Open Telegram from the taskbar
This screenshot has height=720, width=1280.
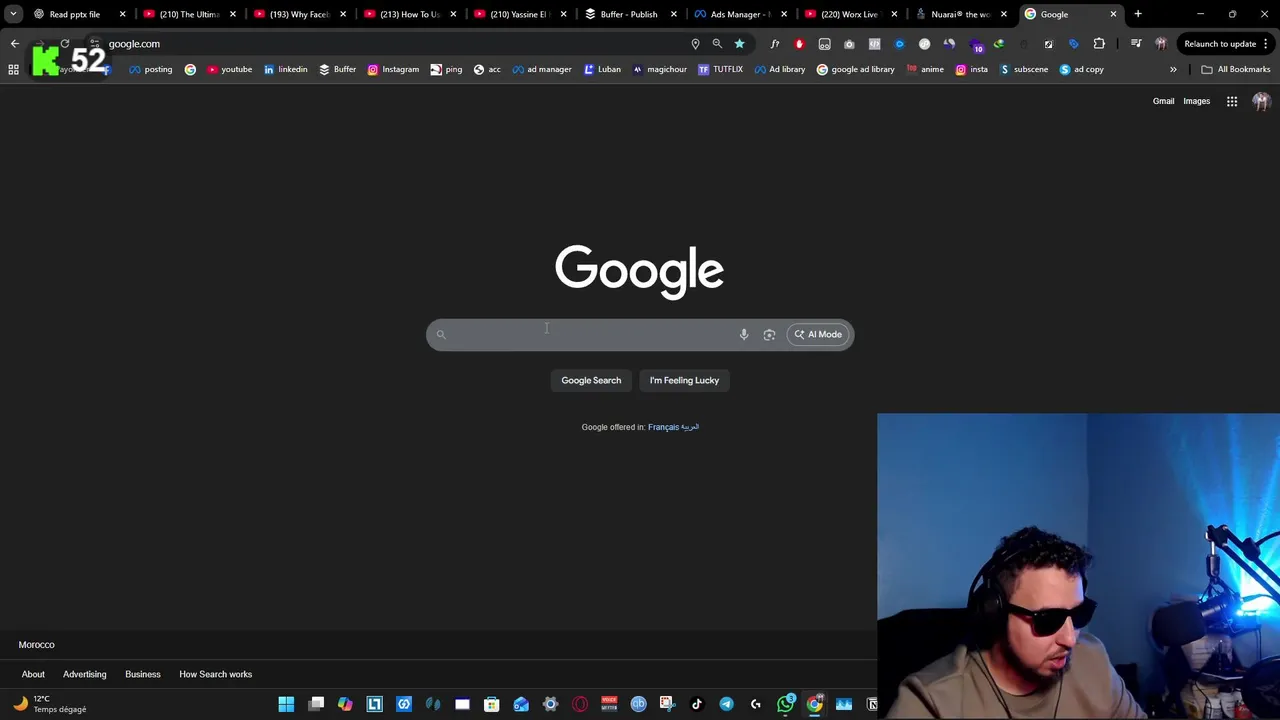tap(726, 704)
